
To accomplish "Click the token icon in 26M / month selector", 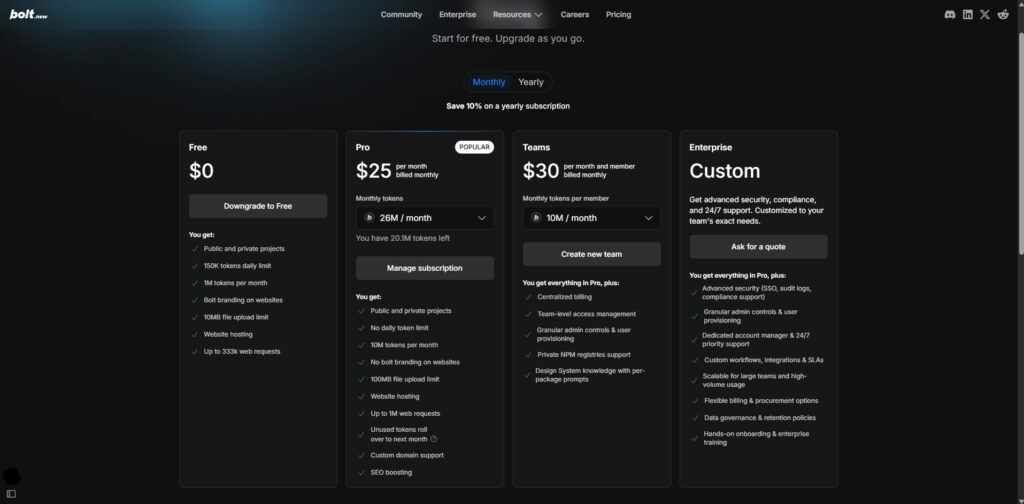I will point(369,218).
